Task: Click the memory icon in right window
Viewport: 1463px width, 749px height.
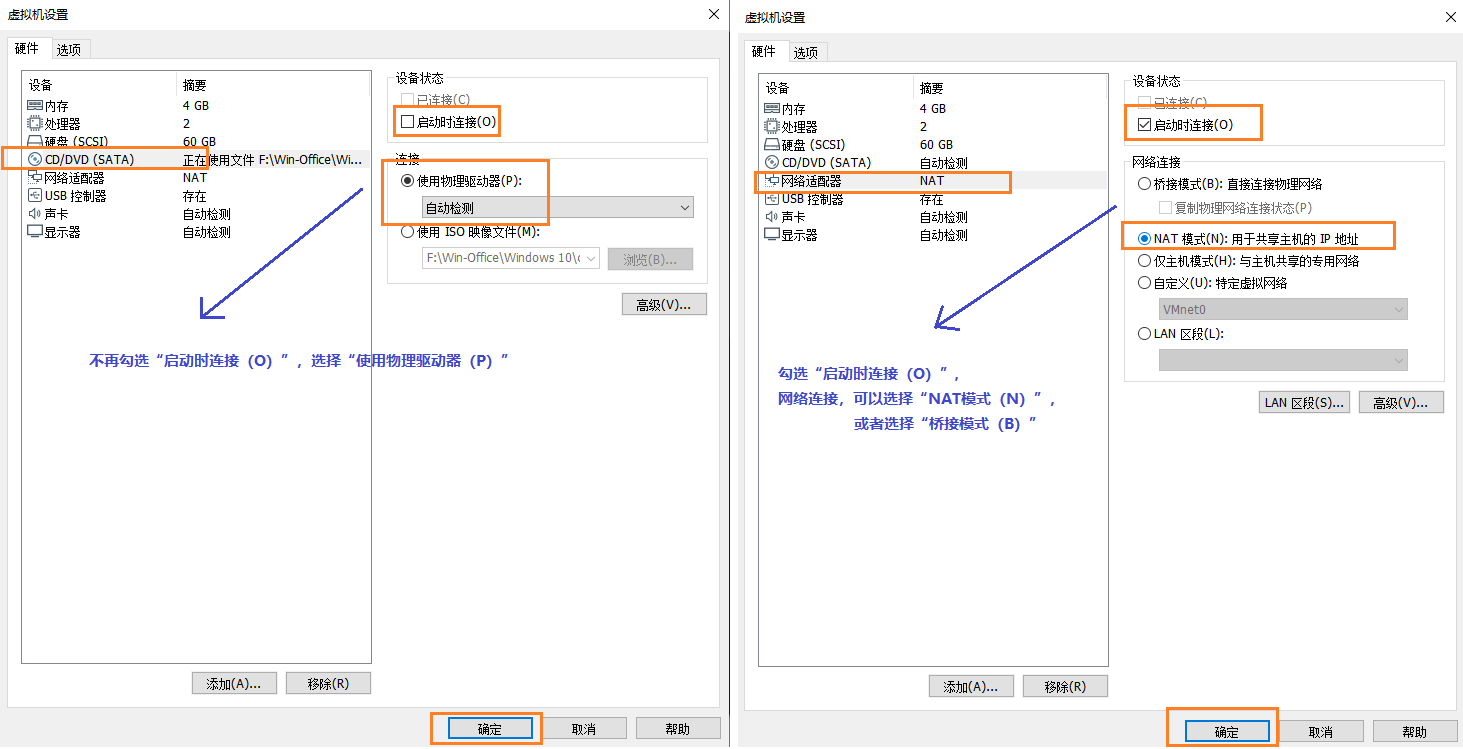Action: tap(772, 108)
